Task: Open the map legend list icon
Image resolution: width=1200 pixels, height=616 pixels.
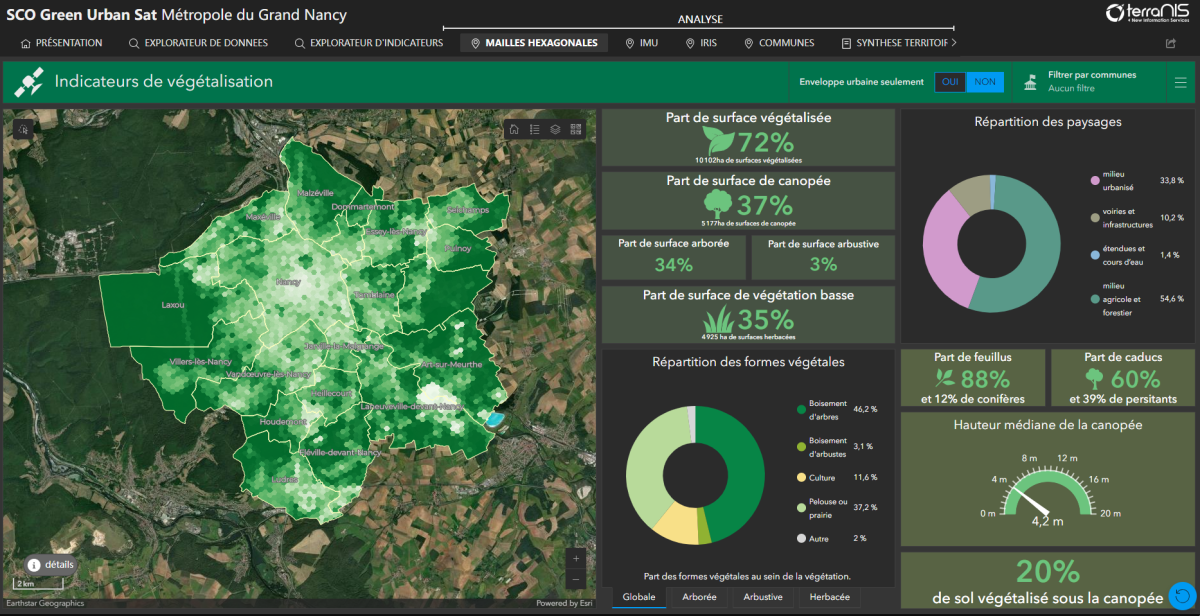Action: coord(534,129)
